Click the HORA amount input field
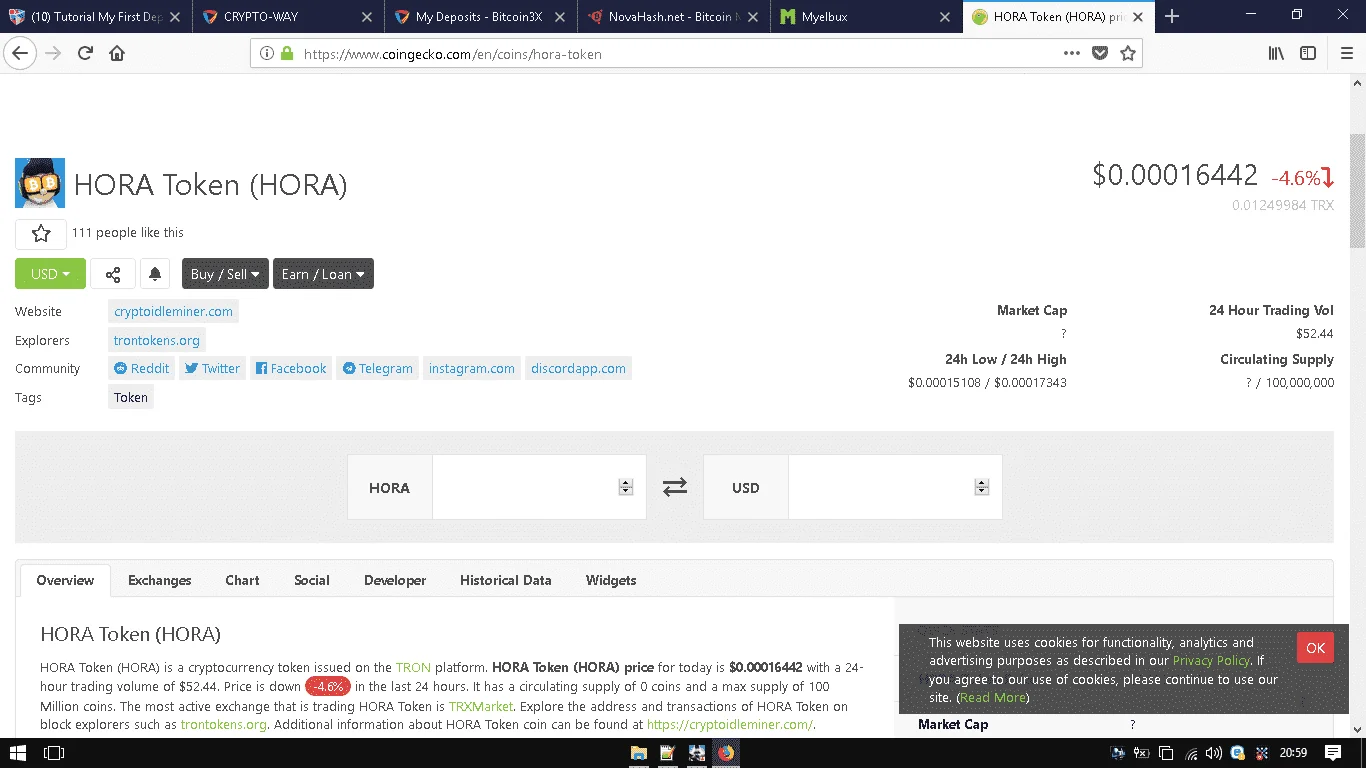 pyautogui.click(x=539, y=487)
